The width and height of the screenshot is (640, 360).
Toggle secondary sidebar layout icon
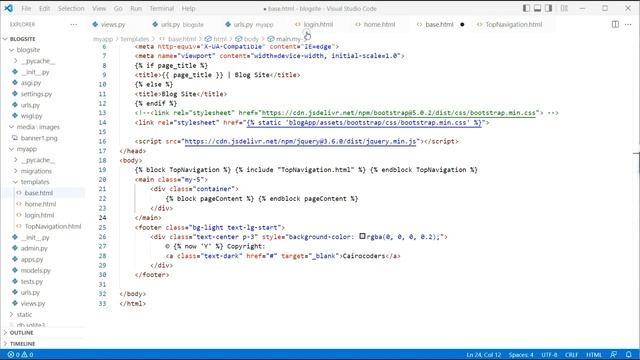tap(549, 8)
